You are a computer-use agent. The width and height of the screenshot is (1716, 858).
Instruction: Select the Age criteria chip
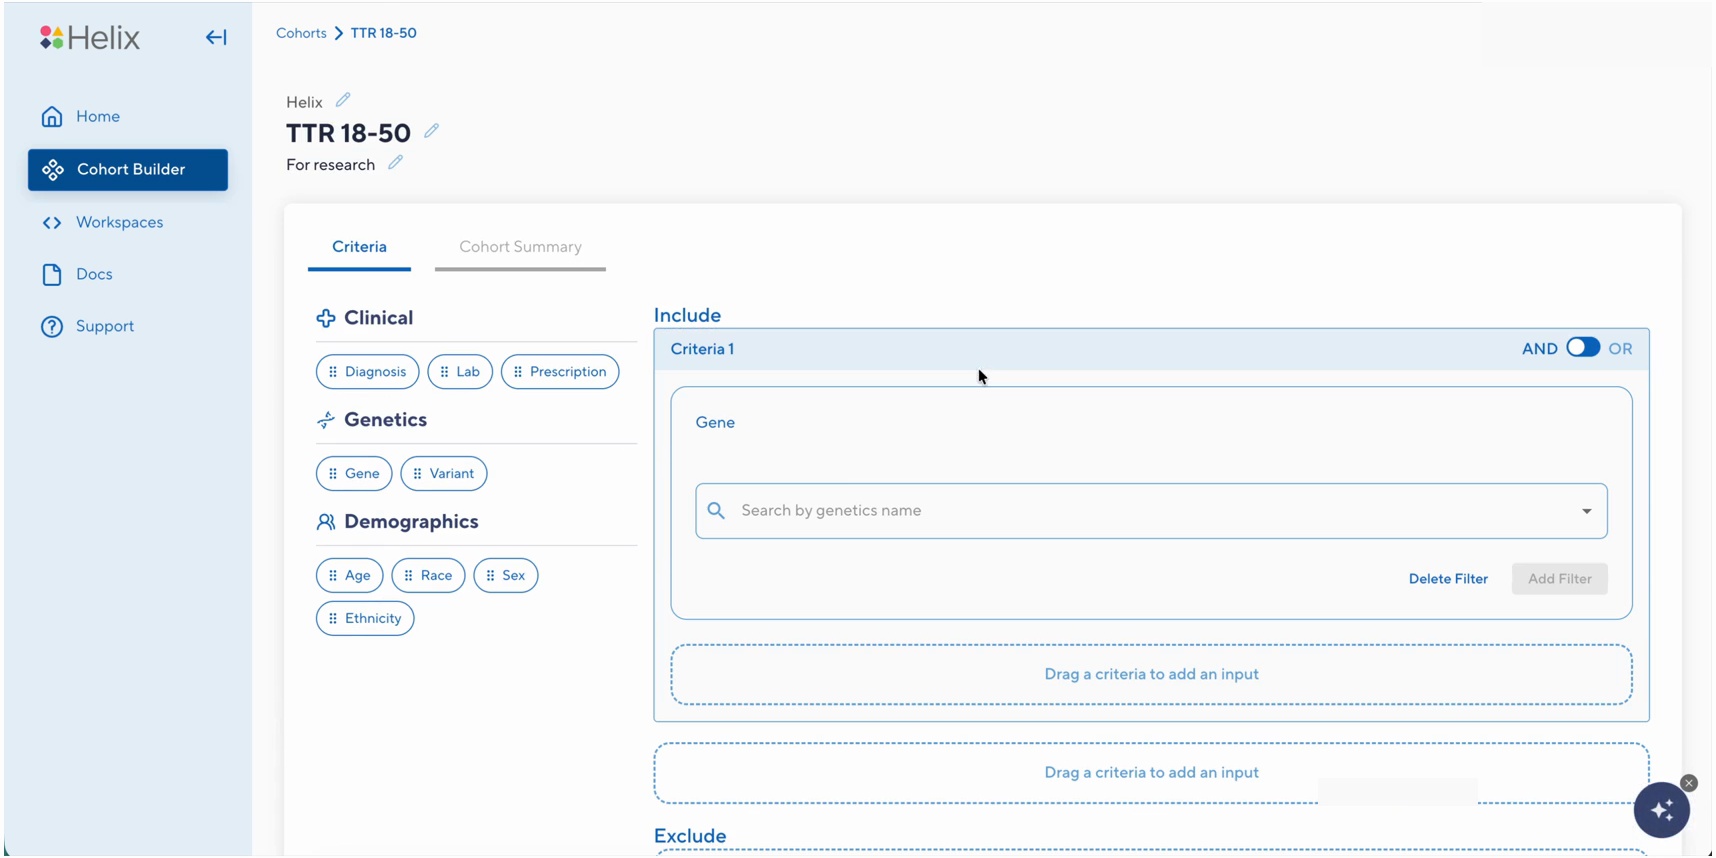point(349,576)
